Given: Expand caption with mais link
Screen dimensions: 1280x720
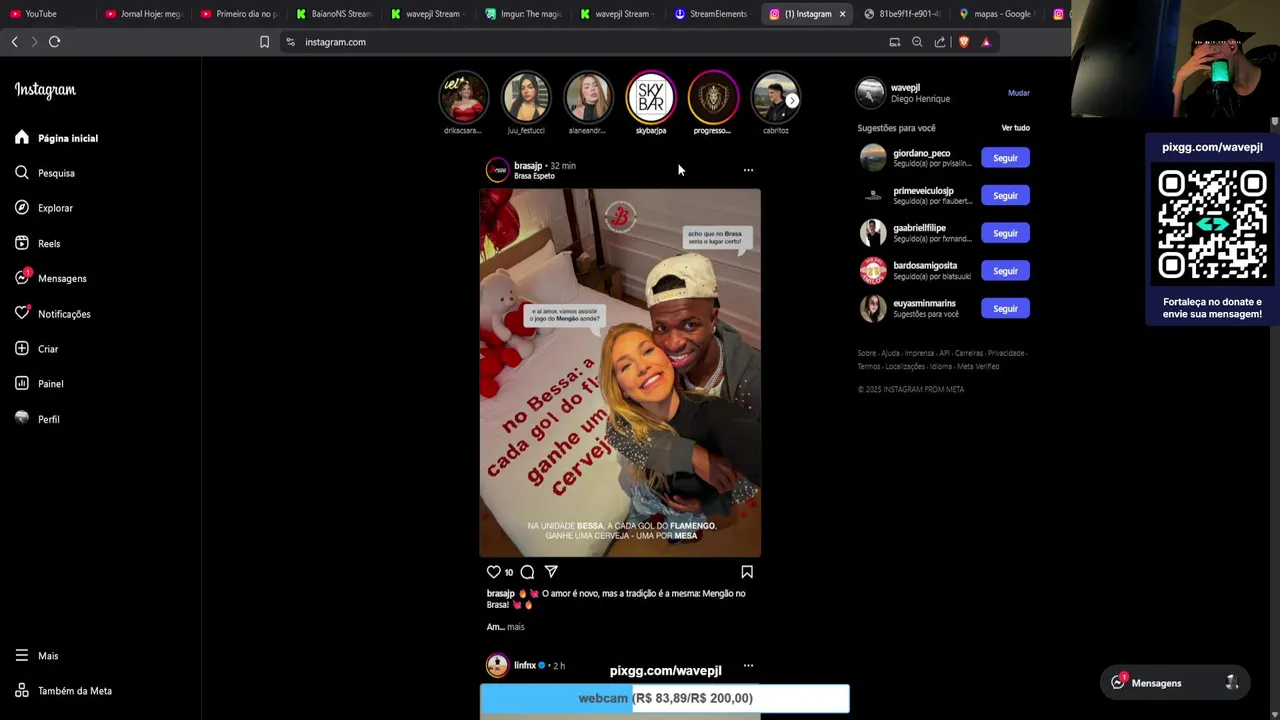Looking at the screenshot, I should (515, 627).
